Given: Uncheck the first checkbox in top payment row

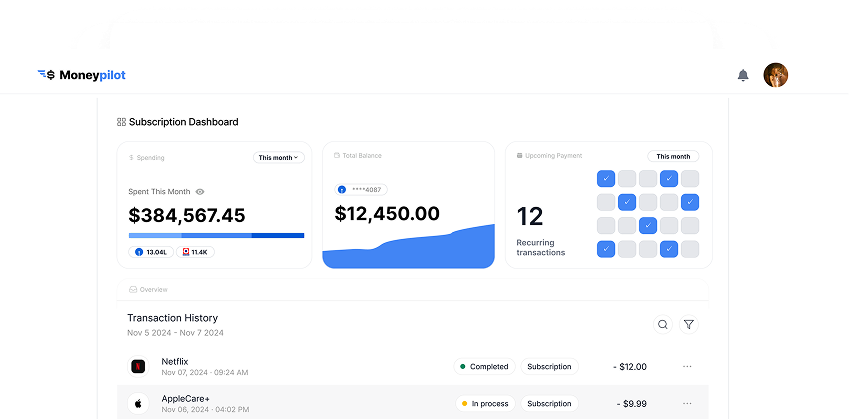Looking at the screenshot, I should (x=606, y=179).
